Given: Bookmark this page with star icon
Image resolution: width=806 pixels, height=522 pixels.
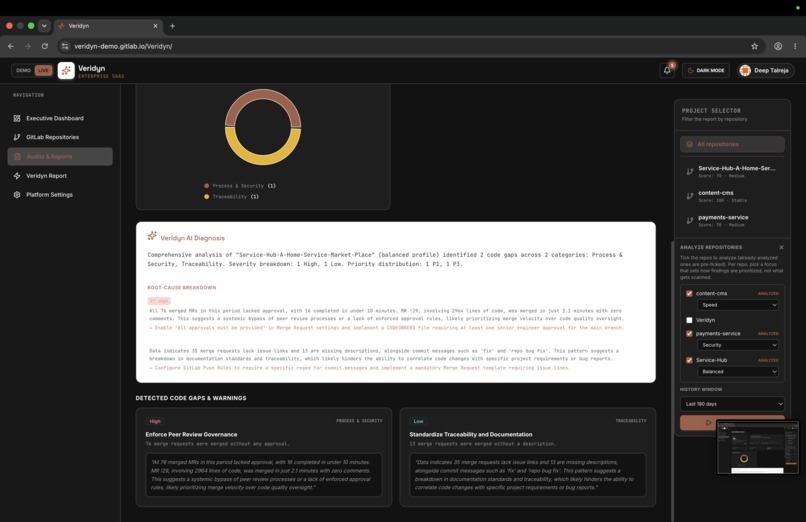Looking at the screenshot, I should [x=754, y=46].
